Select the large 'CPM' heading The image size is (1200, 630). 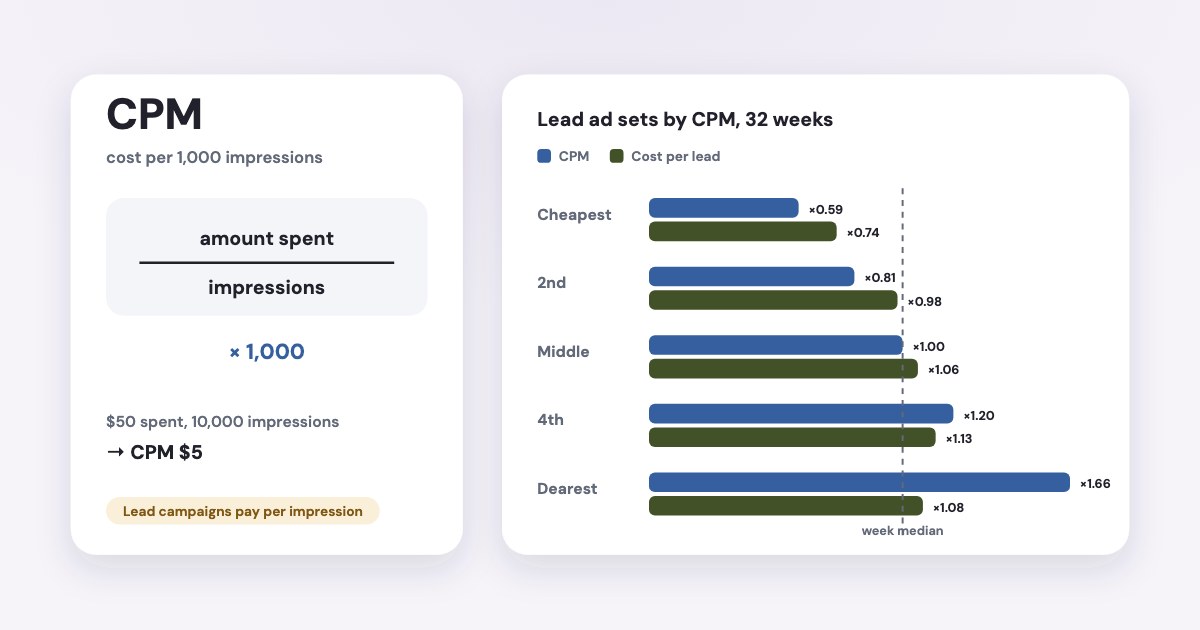click(155, 115)
